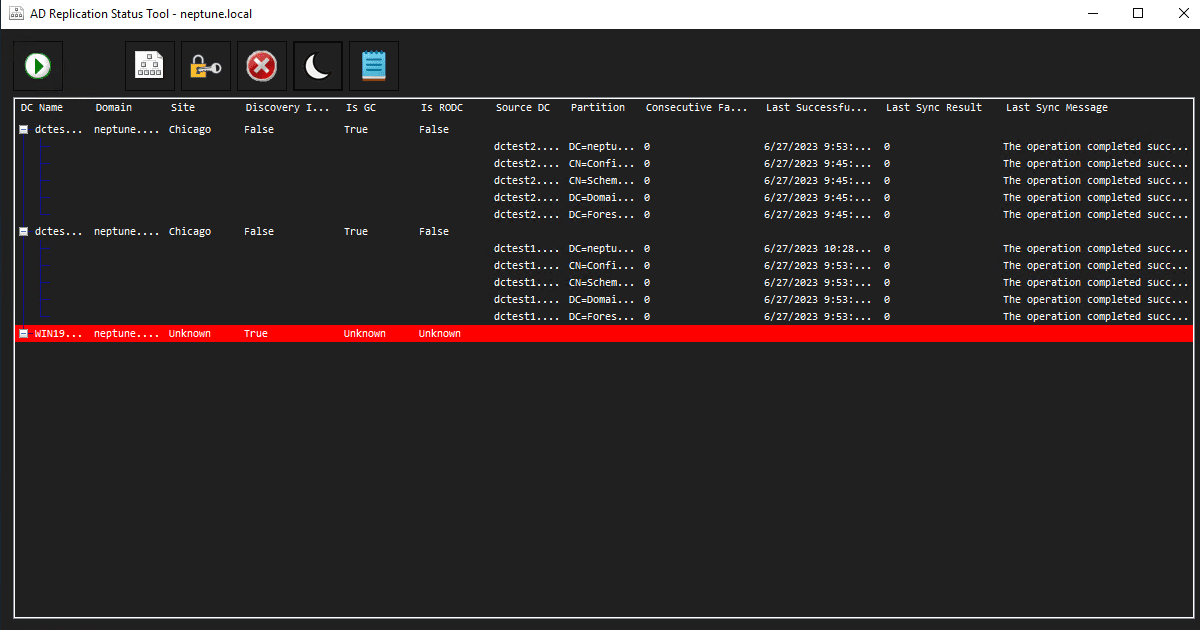This screenshot has height=630, width=1200.
Task: Toggle dark mode with the moon icon
Action: 318,66
